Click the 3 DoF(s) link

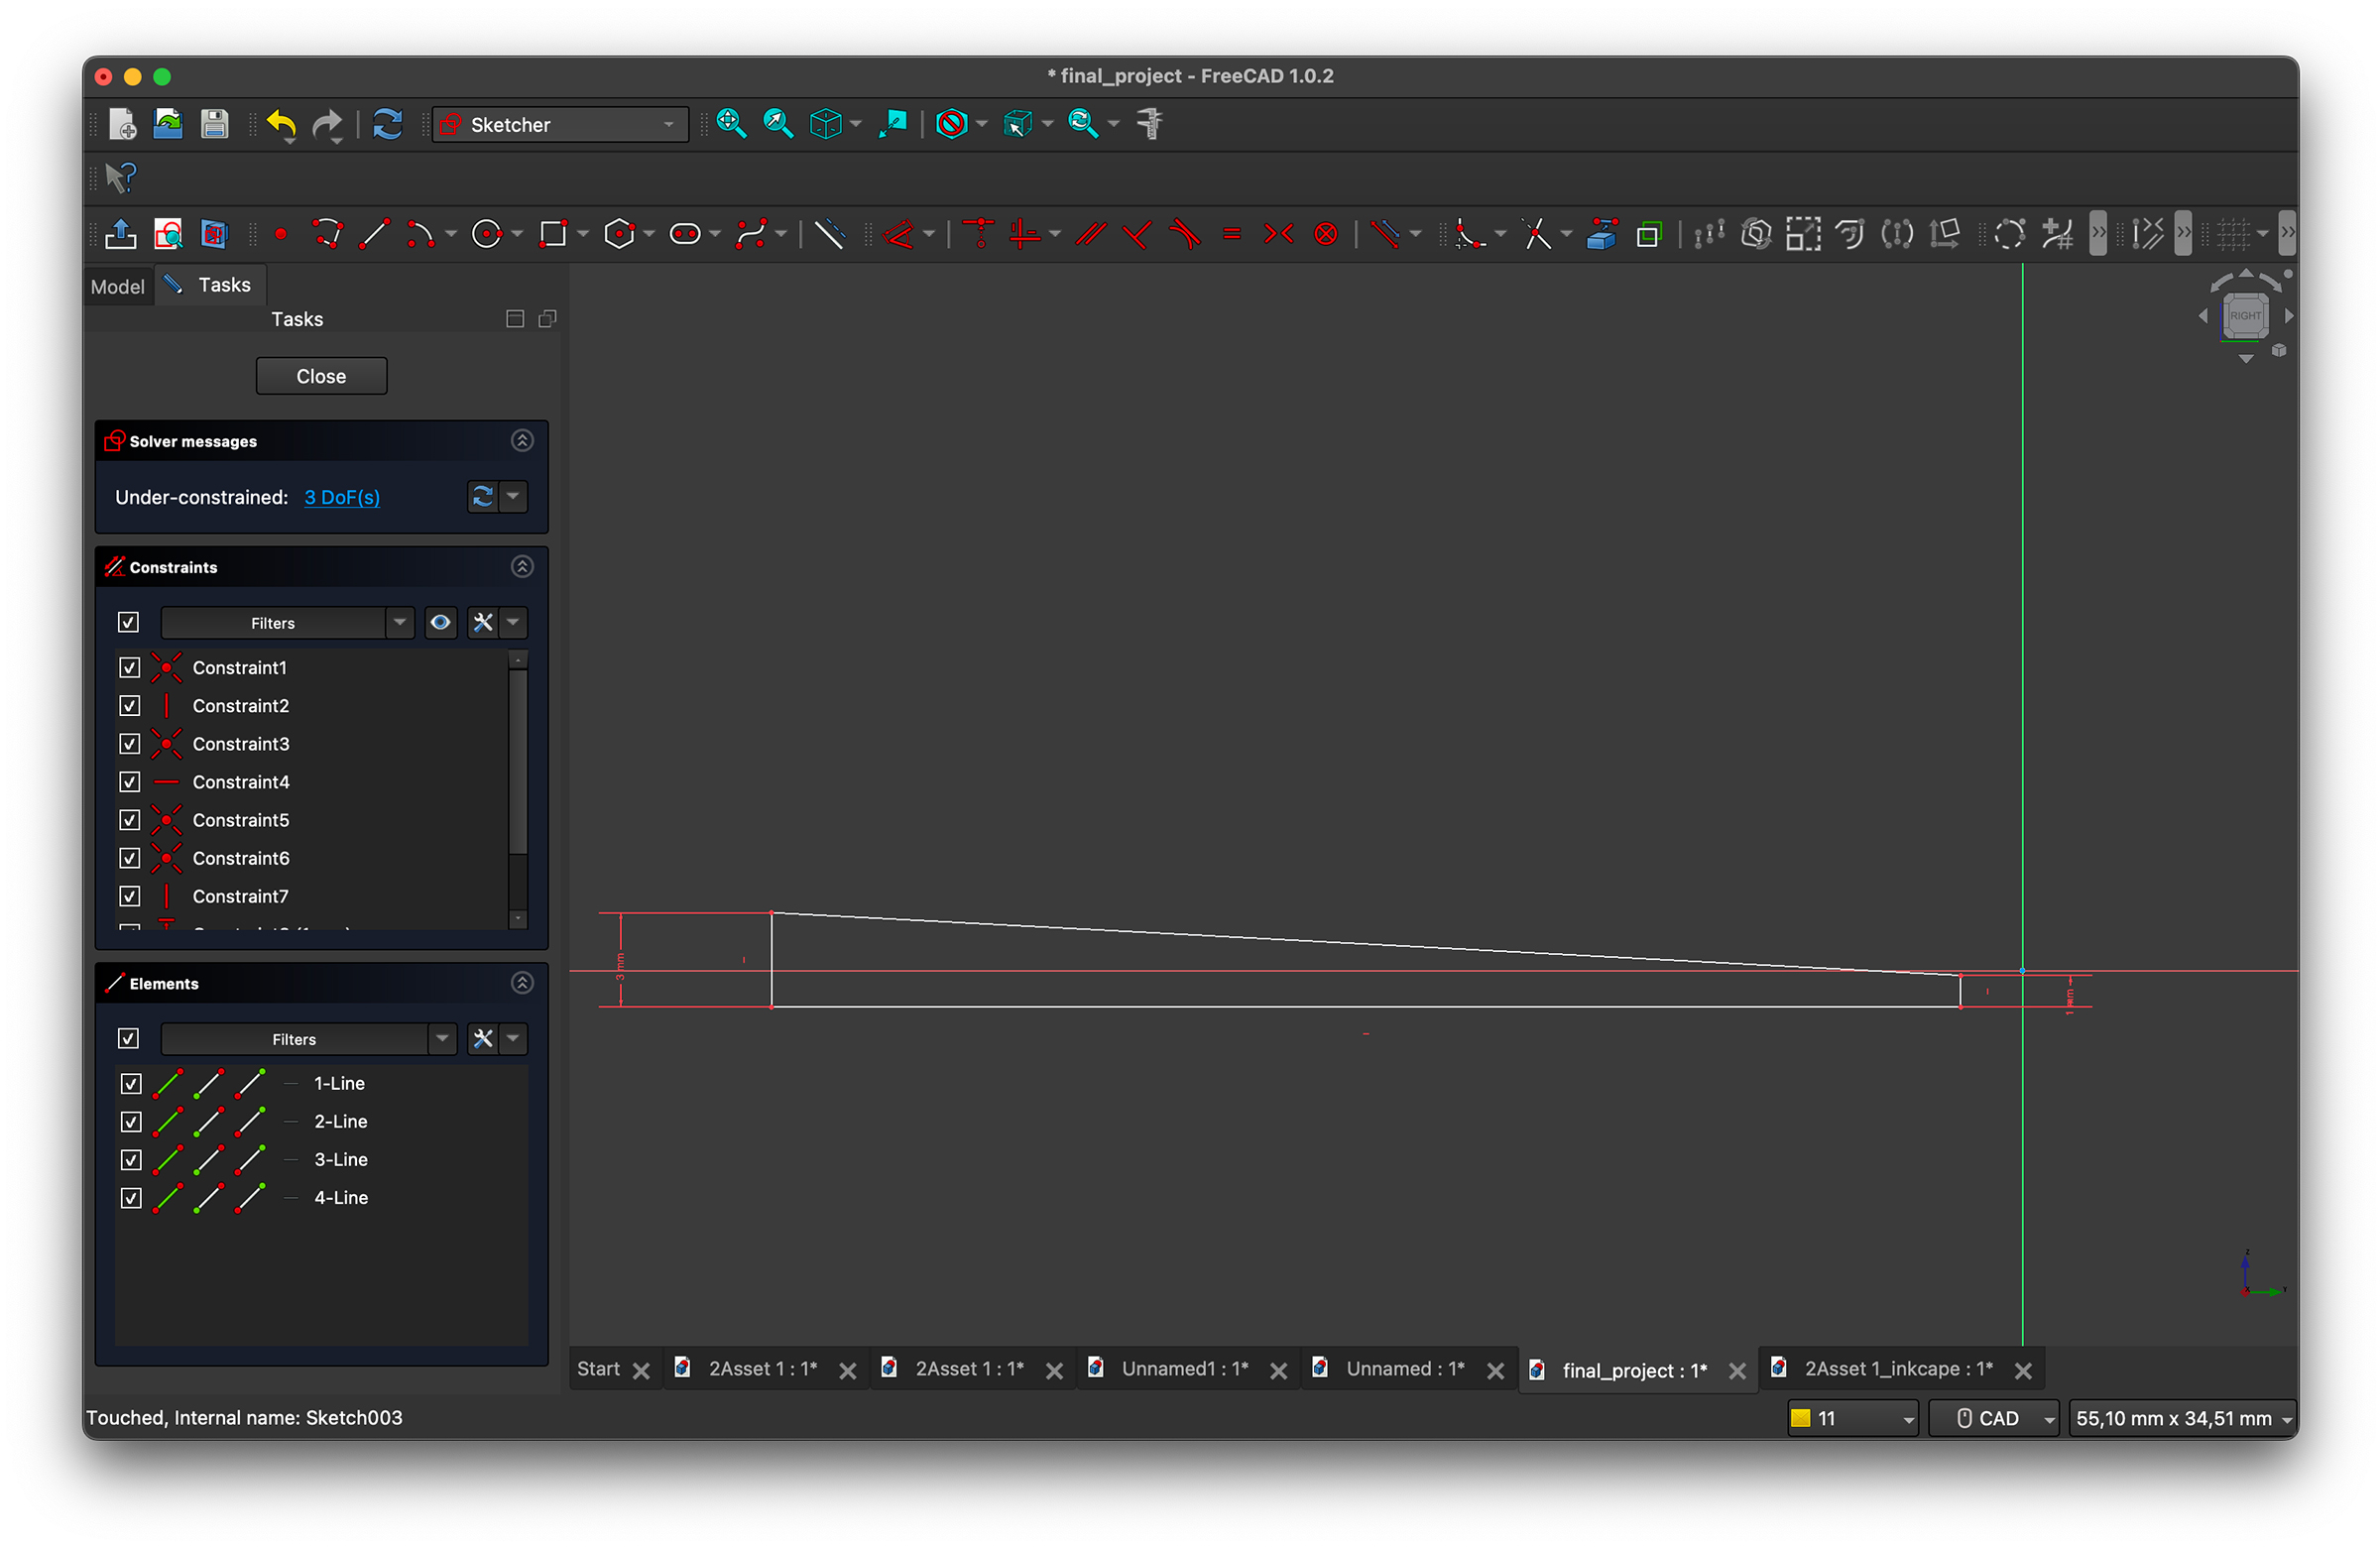[x=342, y=497]
